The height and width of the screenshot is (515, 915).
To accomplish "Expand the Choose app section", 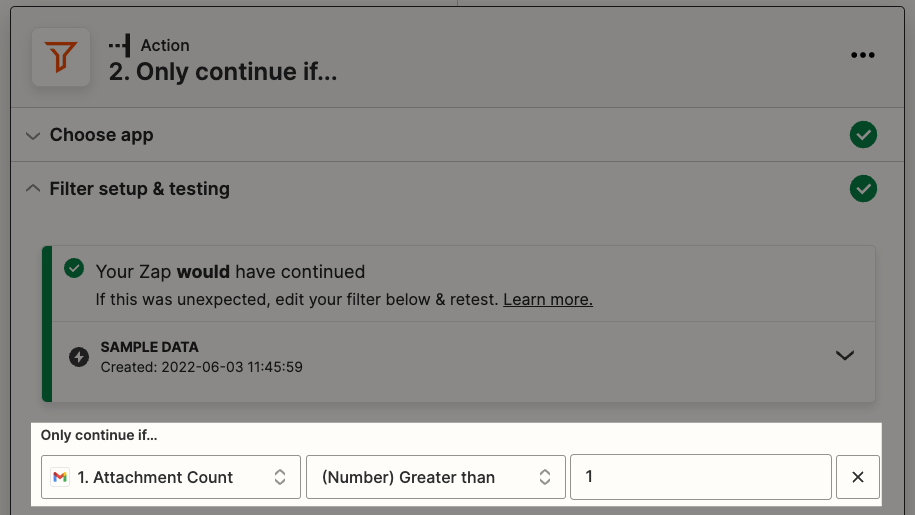I will pos(33,135).
